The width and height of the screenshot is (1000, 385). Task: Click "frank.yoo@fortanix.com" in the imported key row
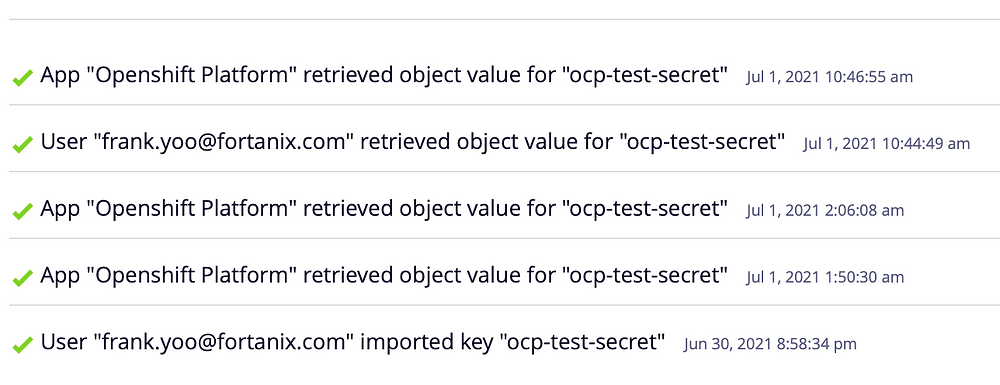(224, 342)
